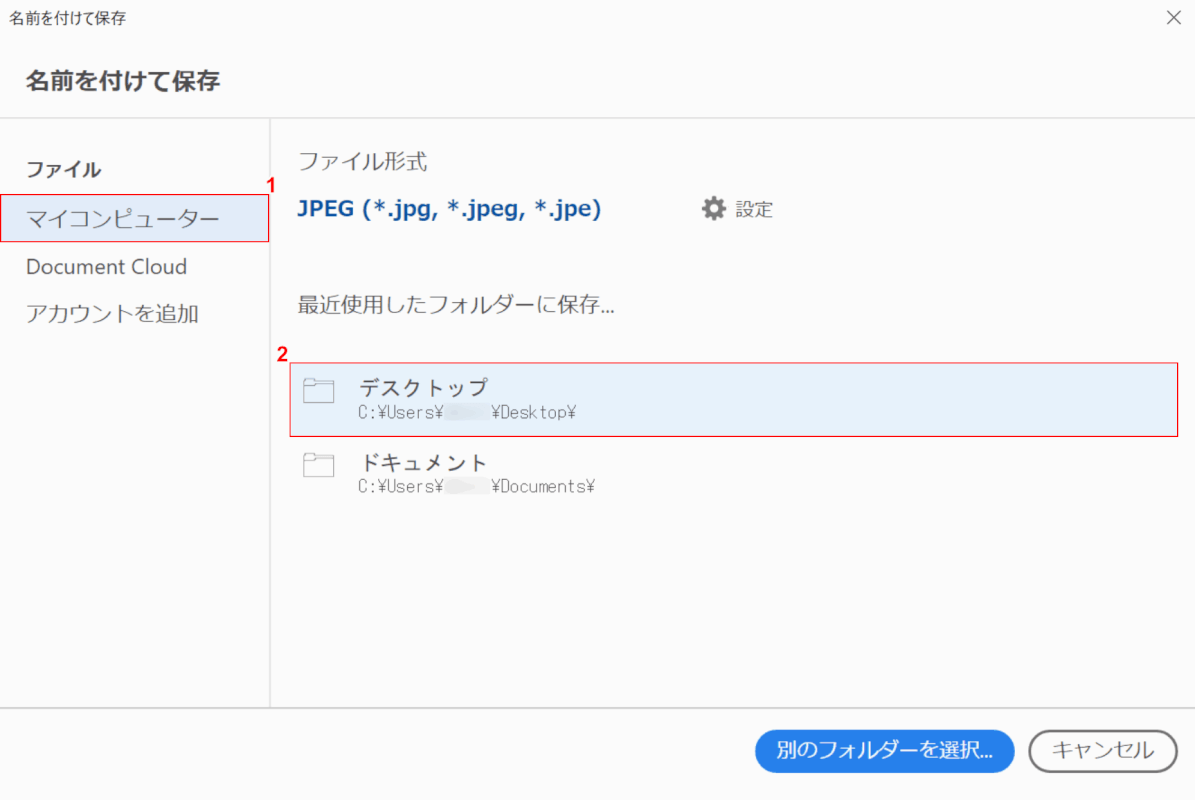Select マイコンピューター in the sidebar
This screenshot has width=1195, height=800.
coord(122,218)
